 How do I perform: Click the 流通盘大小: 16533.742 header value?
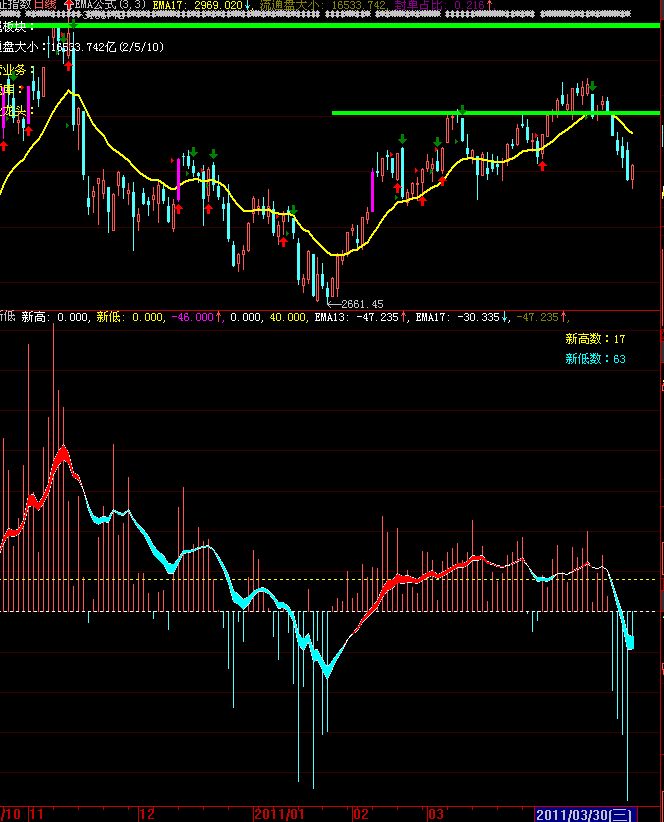click(x=323, y=5)
